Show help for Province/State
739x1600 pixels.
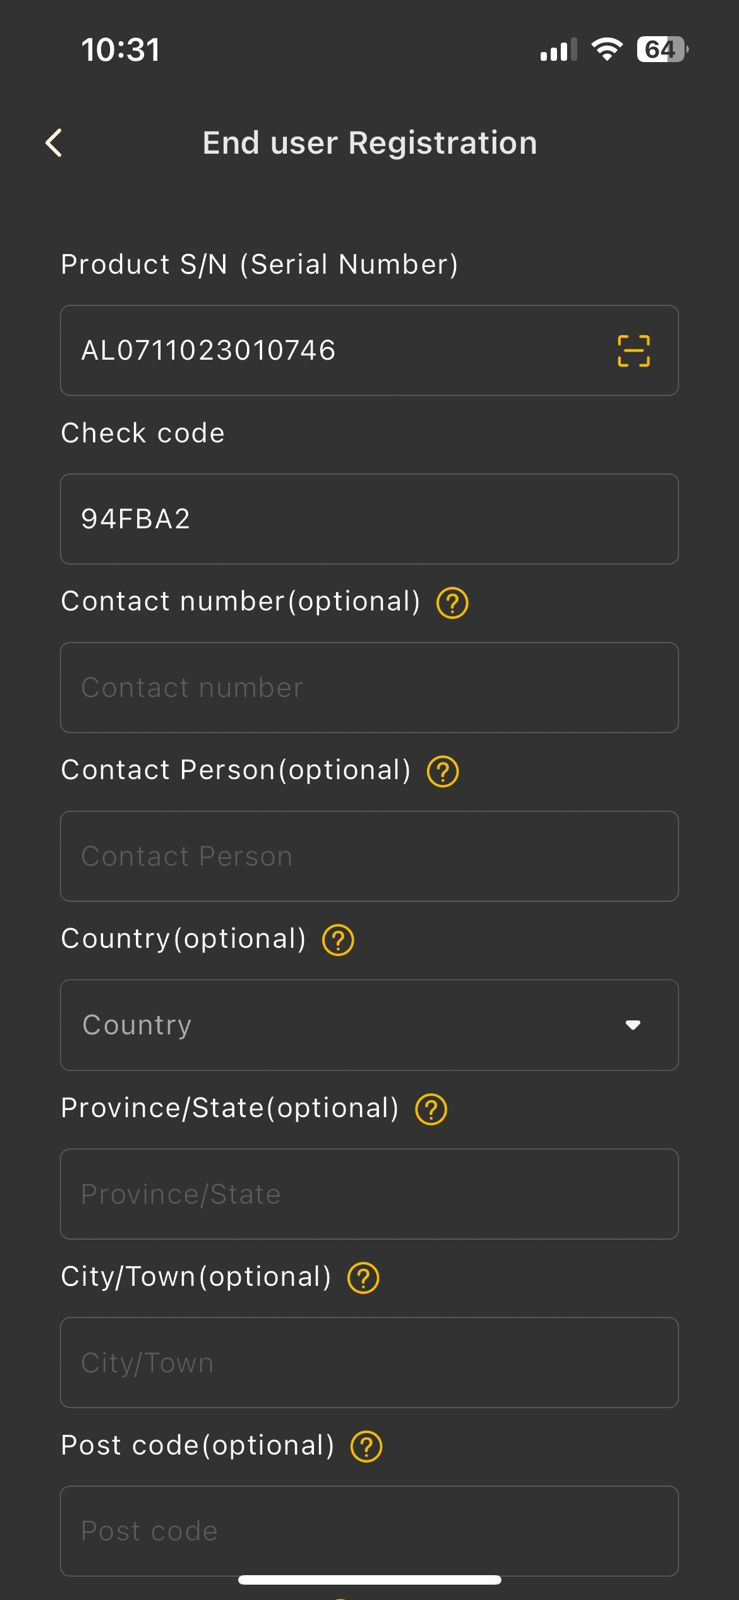point(431,1109)
